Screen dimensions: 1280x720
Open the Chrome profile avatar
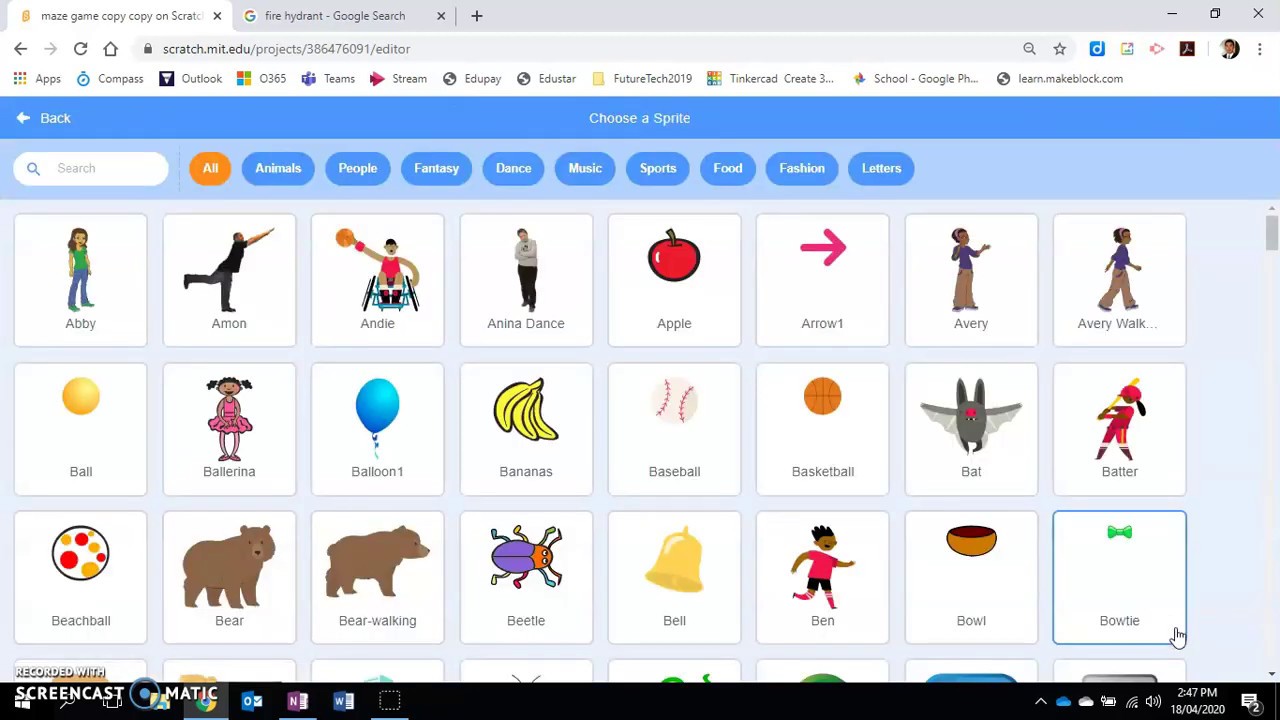1230,48
